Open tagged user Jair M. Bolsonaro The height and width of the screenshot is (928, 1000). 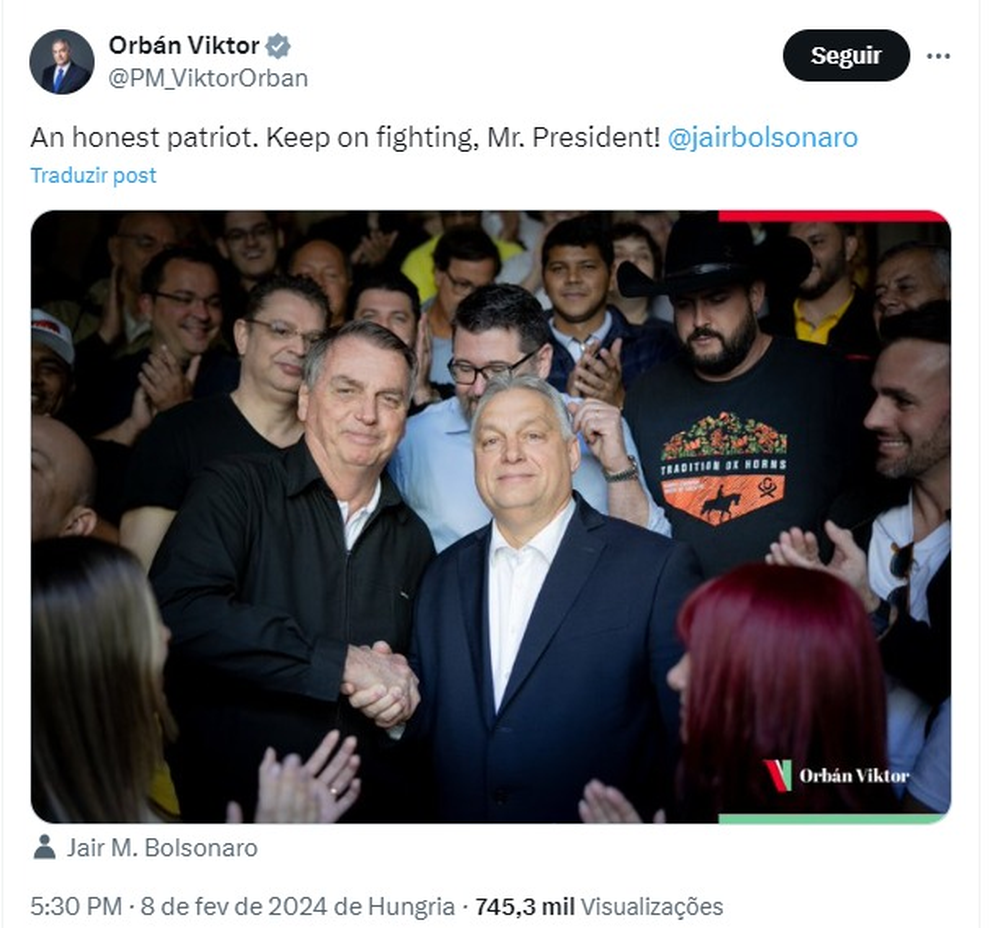click(x=162, y=848)
